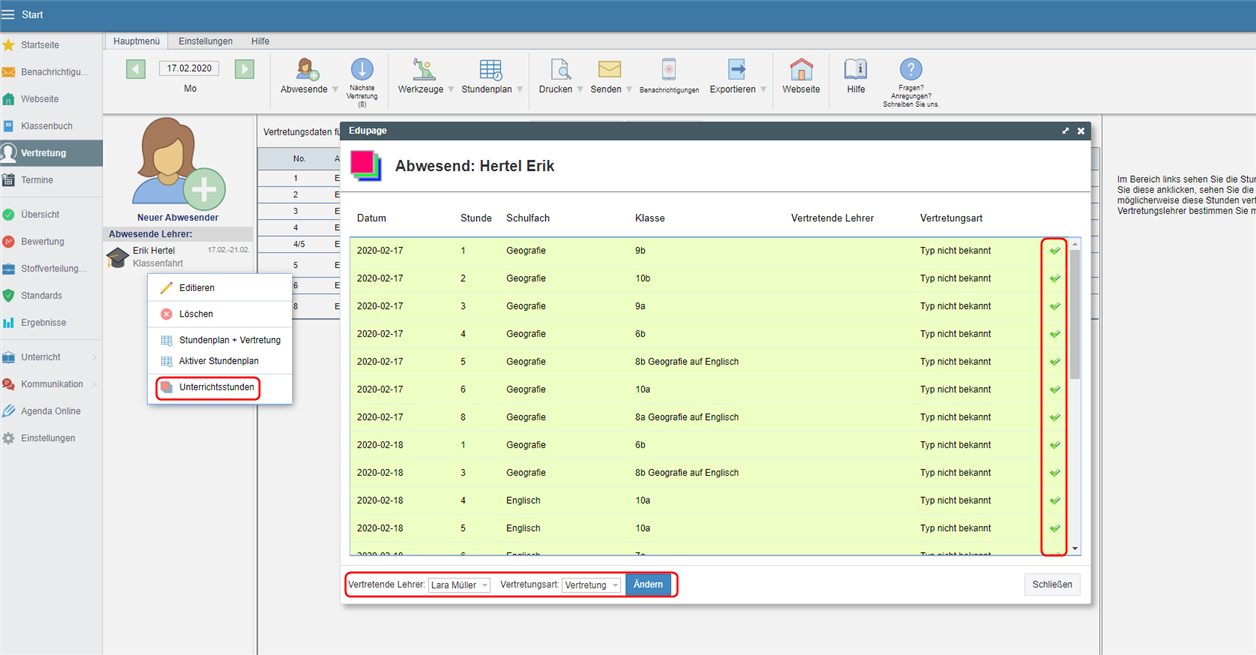The image size is (1256, 655).
Task: Toggle the checkmark on the 6b row dated 2020-02-17
Action: click(1054, 334)
